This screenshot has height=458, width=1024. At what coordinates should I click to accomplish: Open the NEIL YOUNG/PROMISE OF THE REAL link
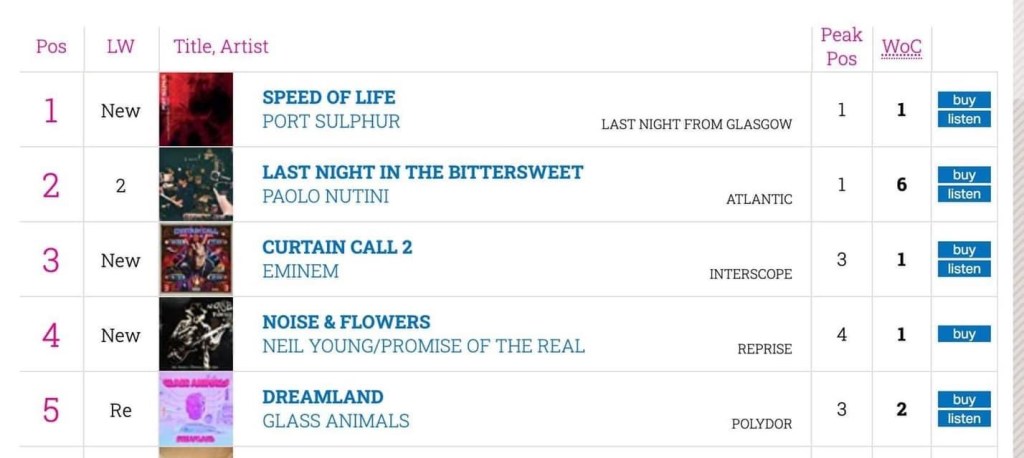pos(423,347)
